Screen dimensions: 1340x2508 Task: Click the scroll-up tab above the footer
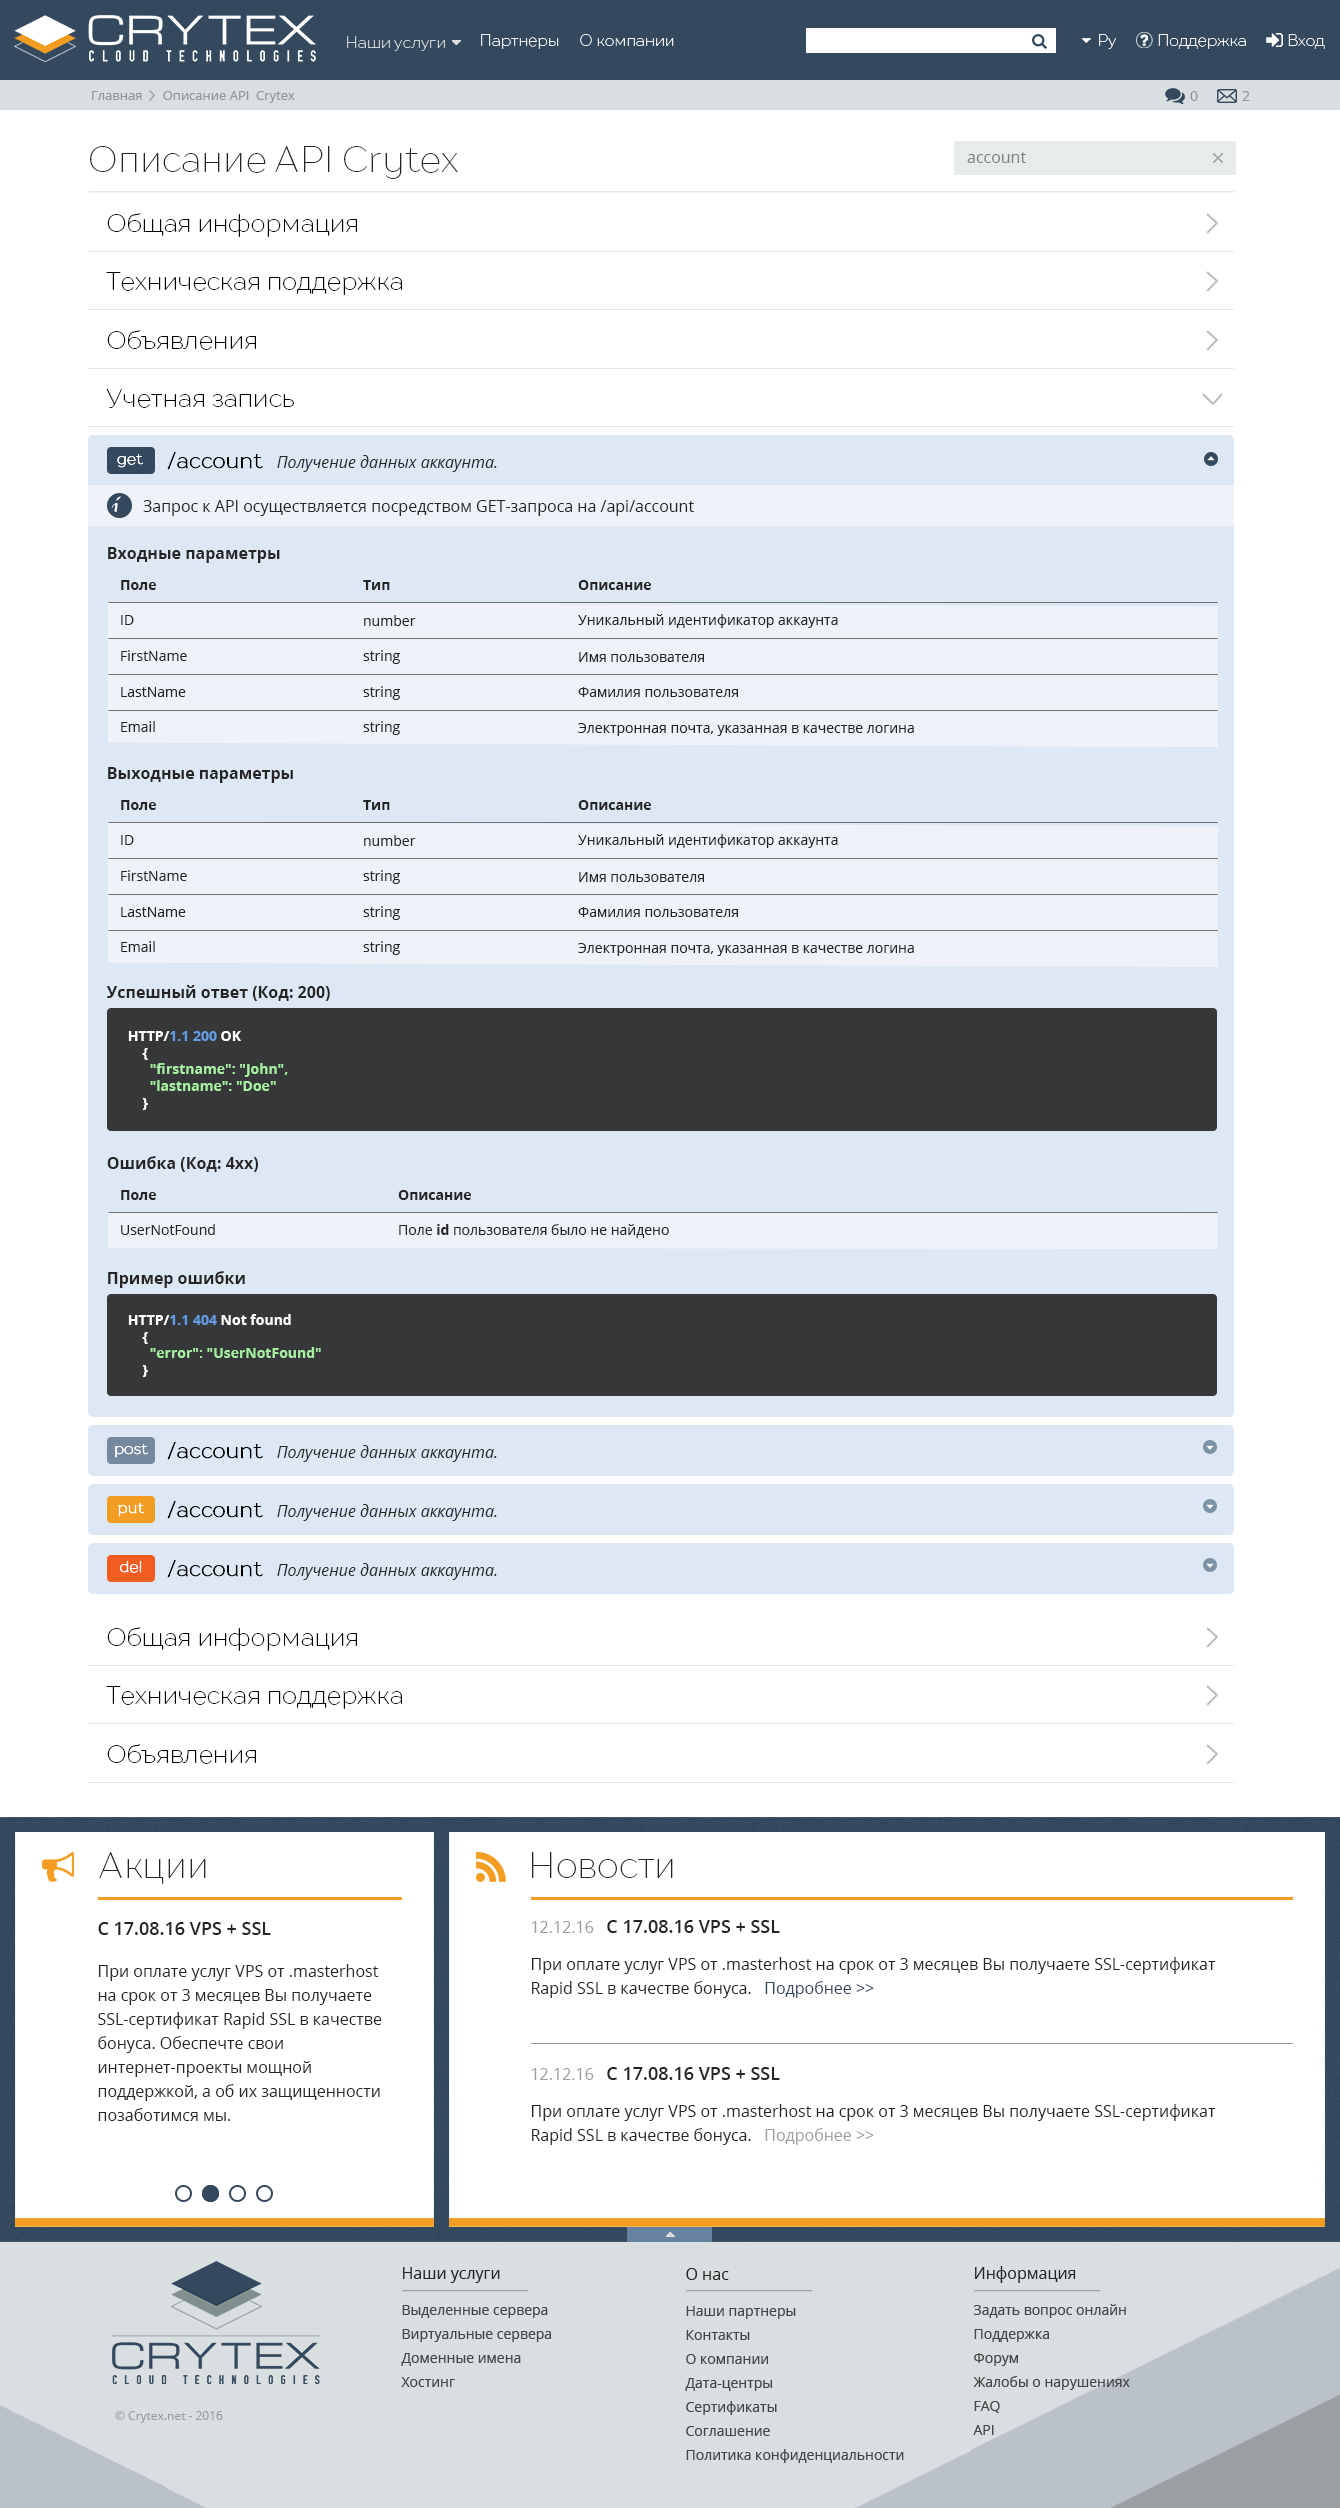click(669, 2234)
